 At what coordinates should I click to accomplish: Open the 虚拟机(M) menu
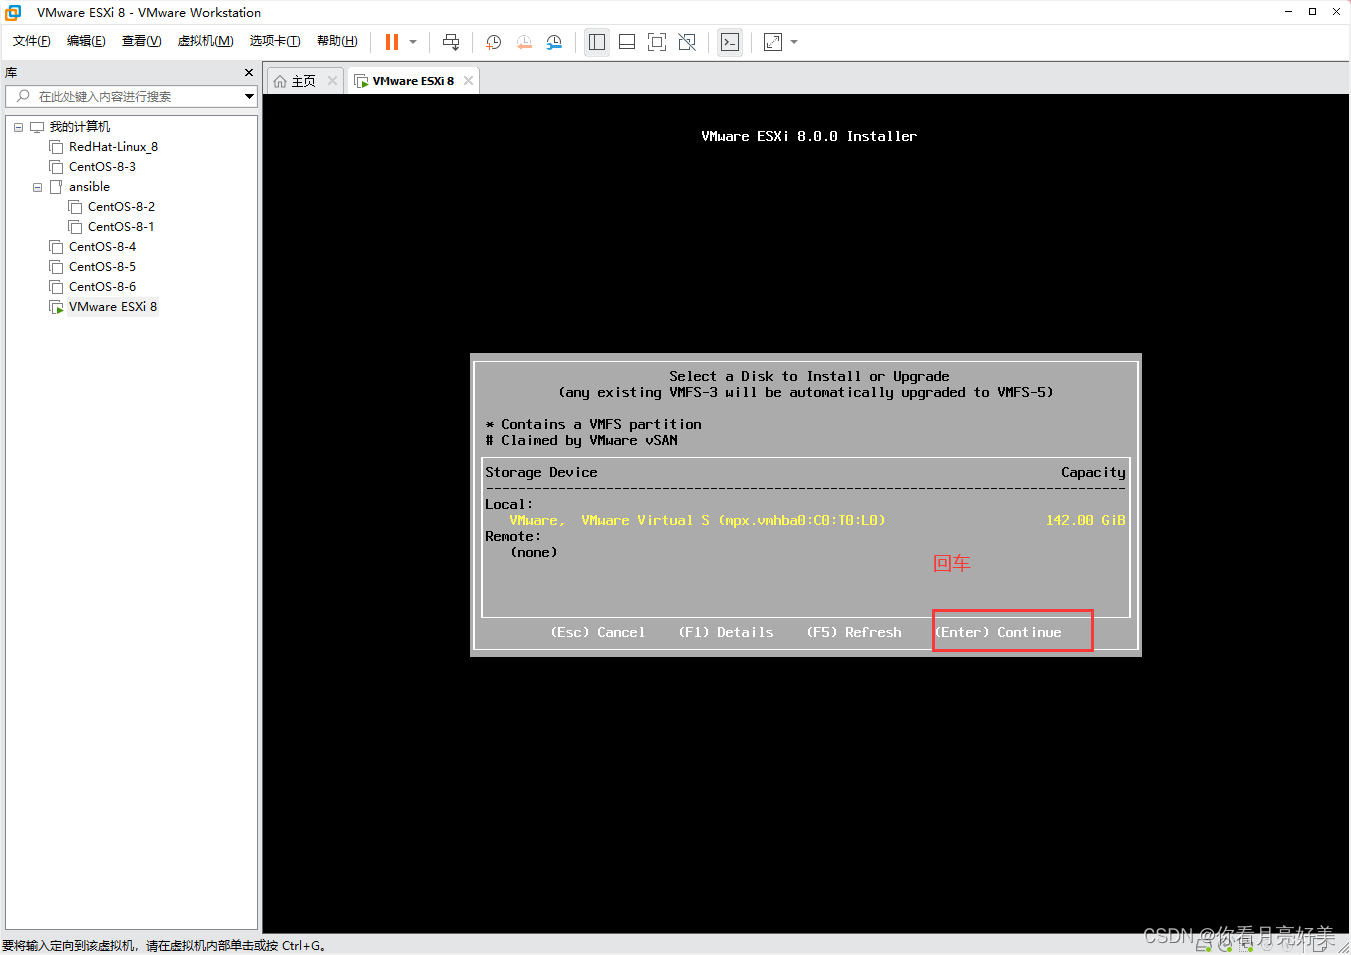coord(205,41)
